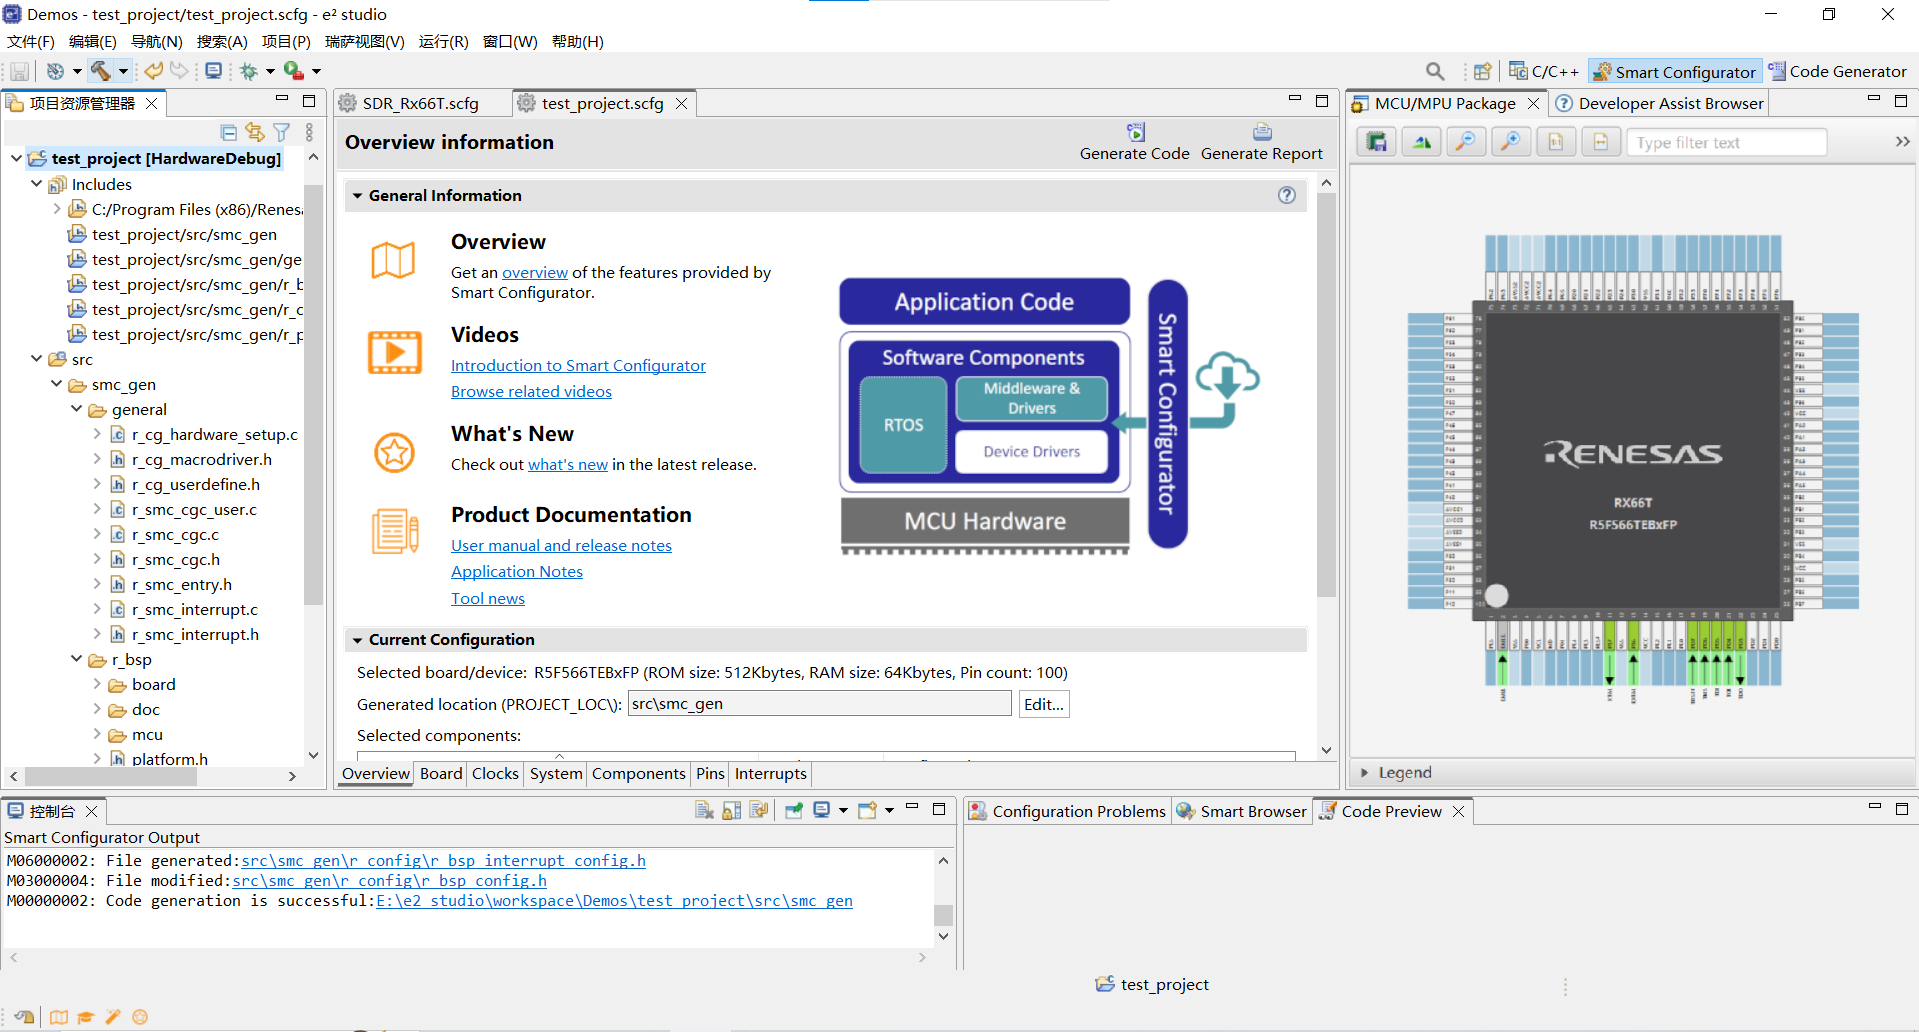1919x1032 pixels.
Task: Open r_bsp_interrupt_config.h link in console
Action: pos(443,860)
